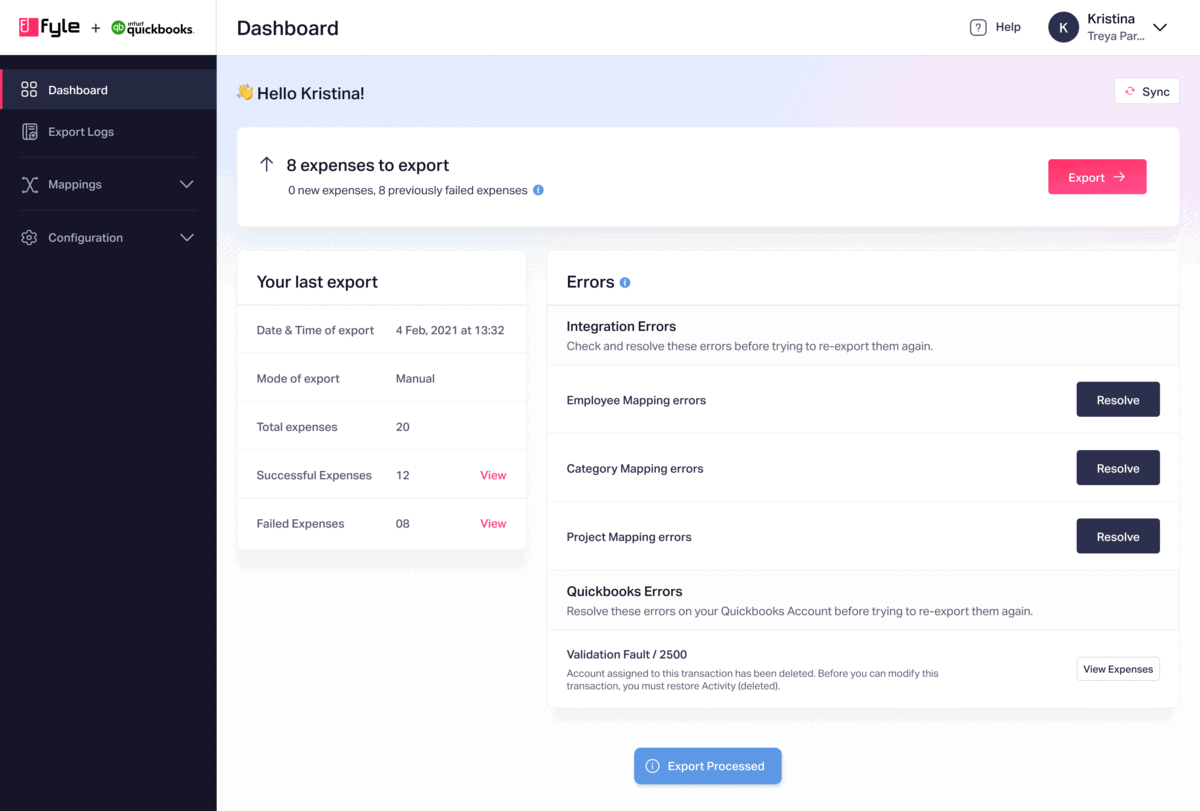Open the Kristina profile dropdown

point(1159,28)
